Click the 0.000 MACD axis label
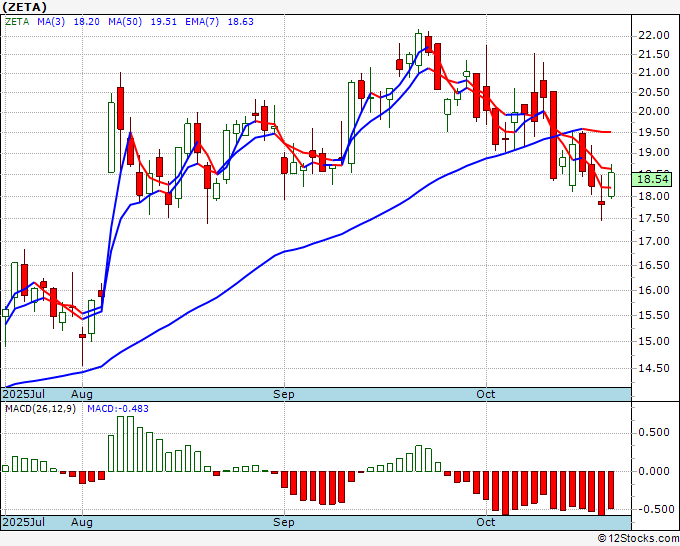 [654, 471]
